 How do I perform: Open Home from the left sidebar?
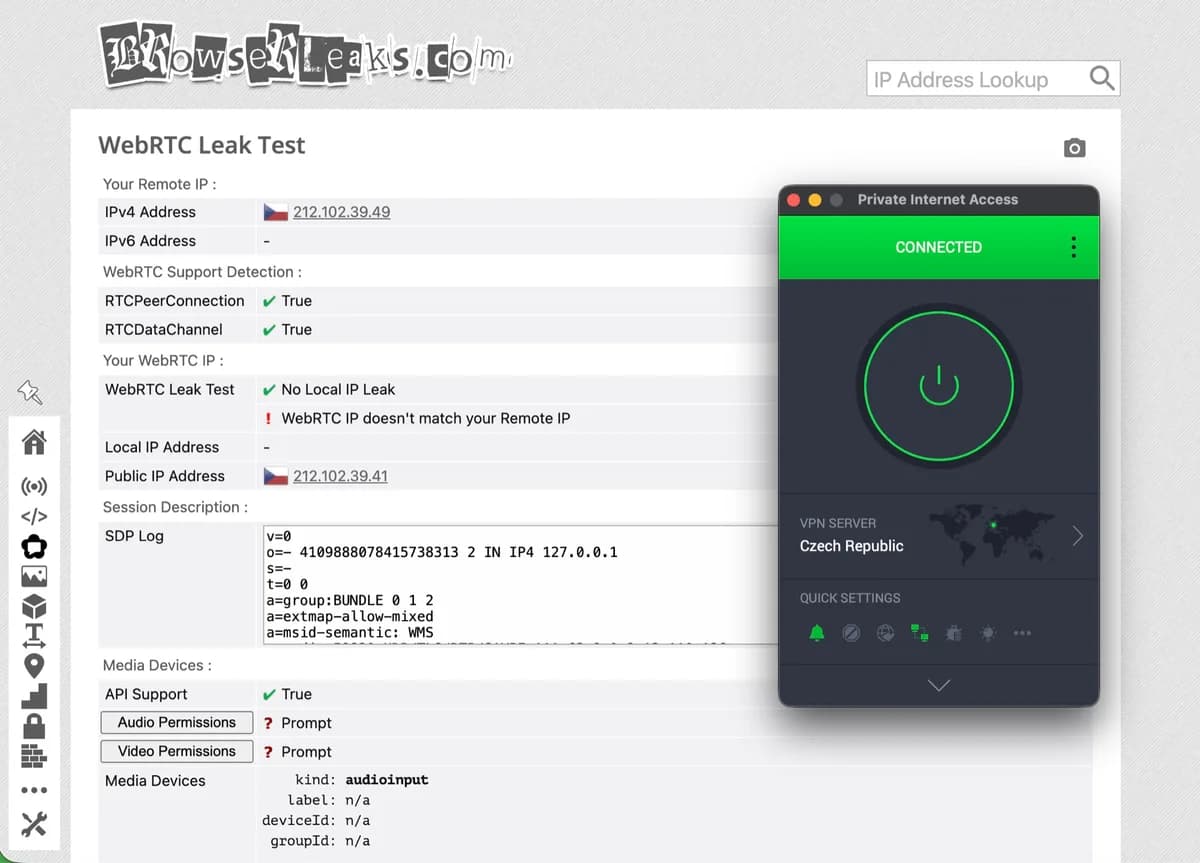tap(34, 441)
